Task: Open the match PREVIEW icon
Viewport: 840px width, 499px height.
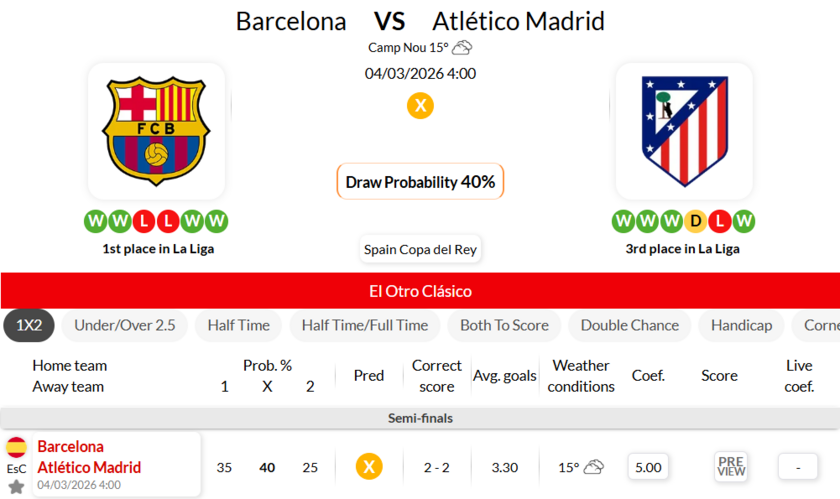Action: [731, 466]
